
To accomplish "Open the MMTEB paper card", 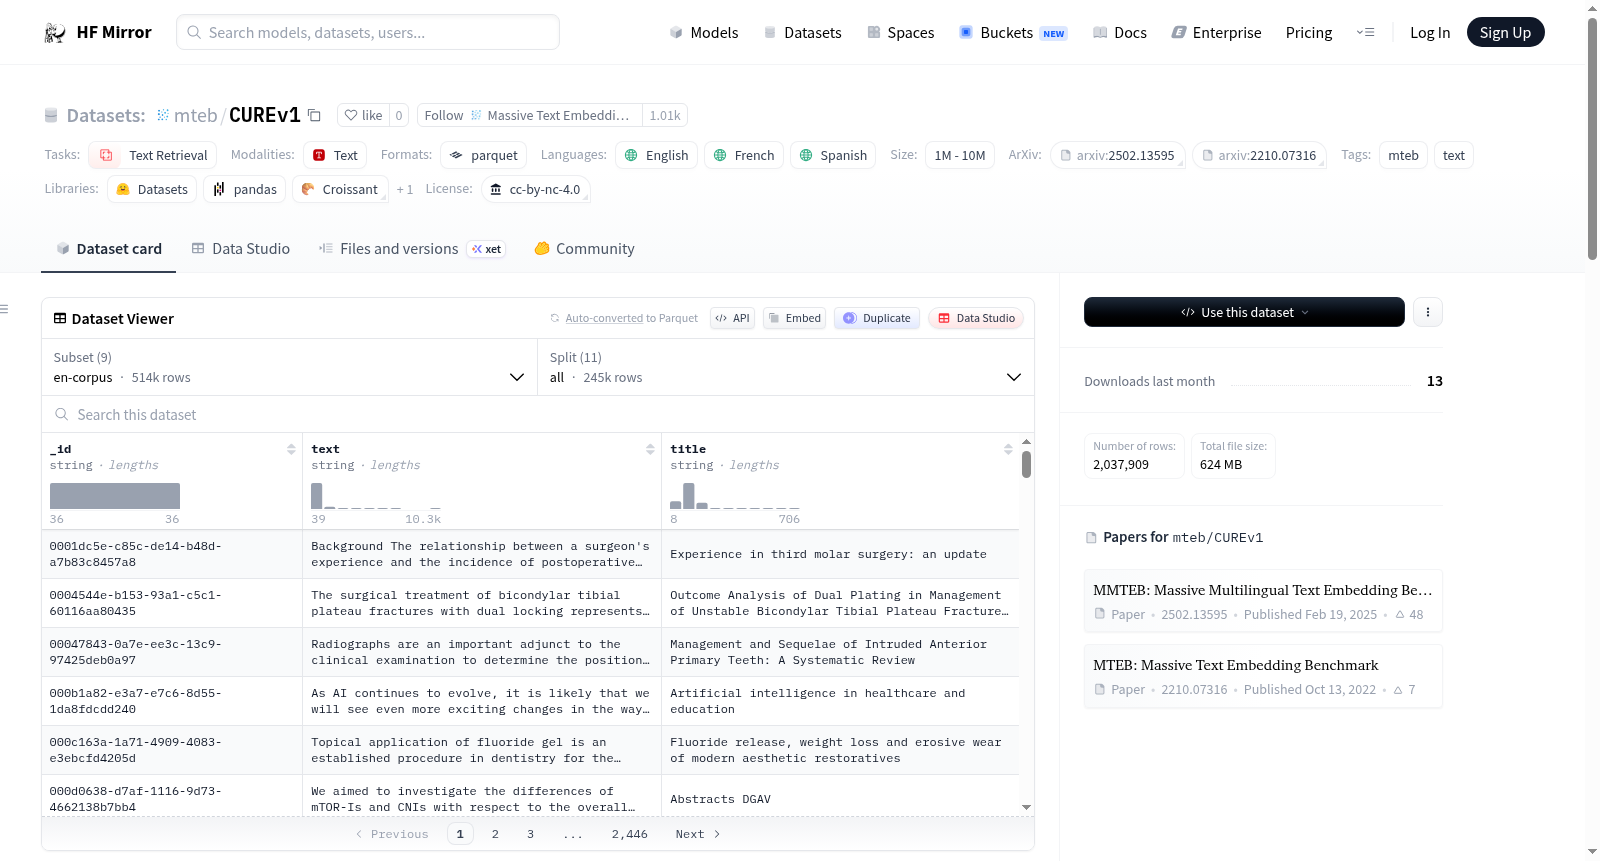I will [1263, 601].
